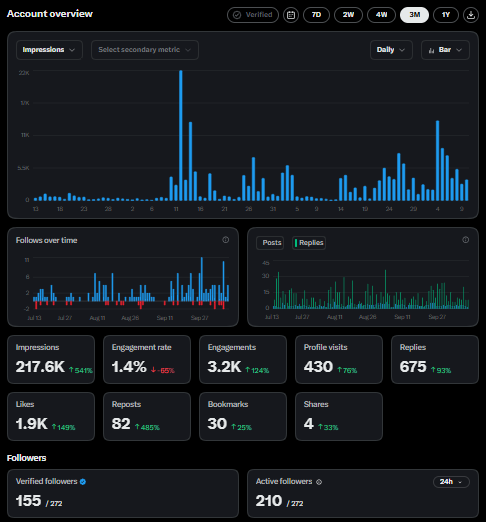This screenshot has width=486, height=522.
Task: Select the 3M time range
Action: point(414,15)
